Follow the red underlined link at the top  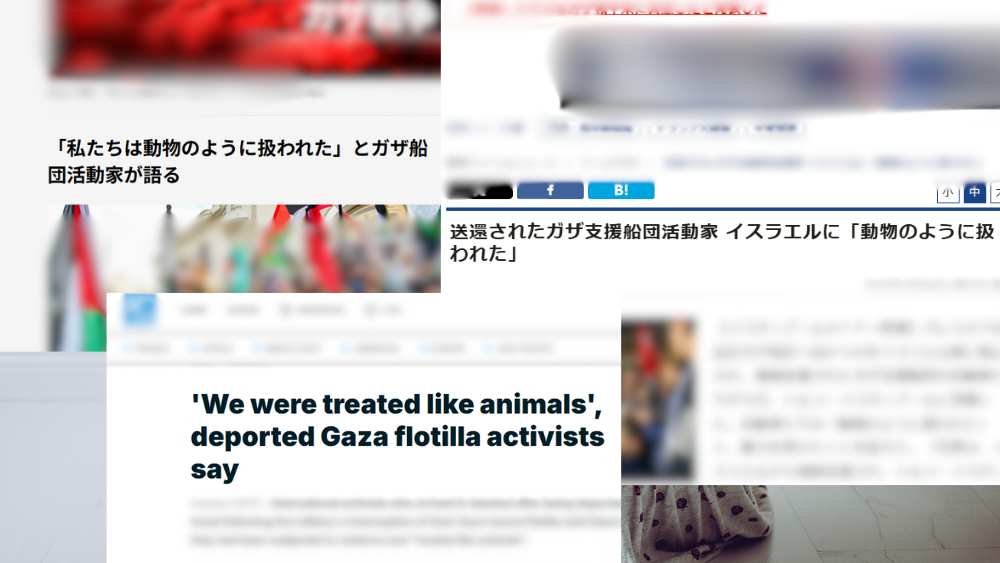619,9
